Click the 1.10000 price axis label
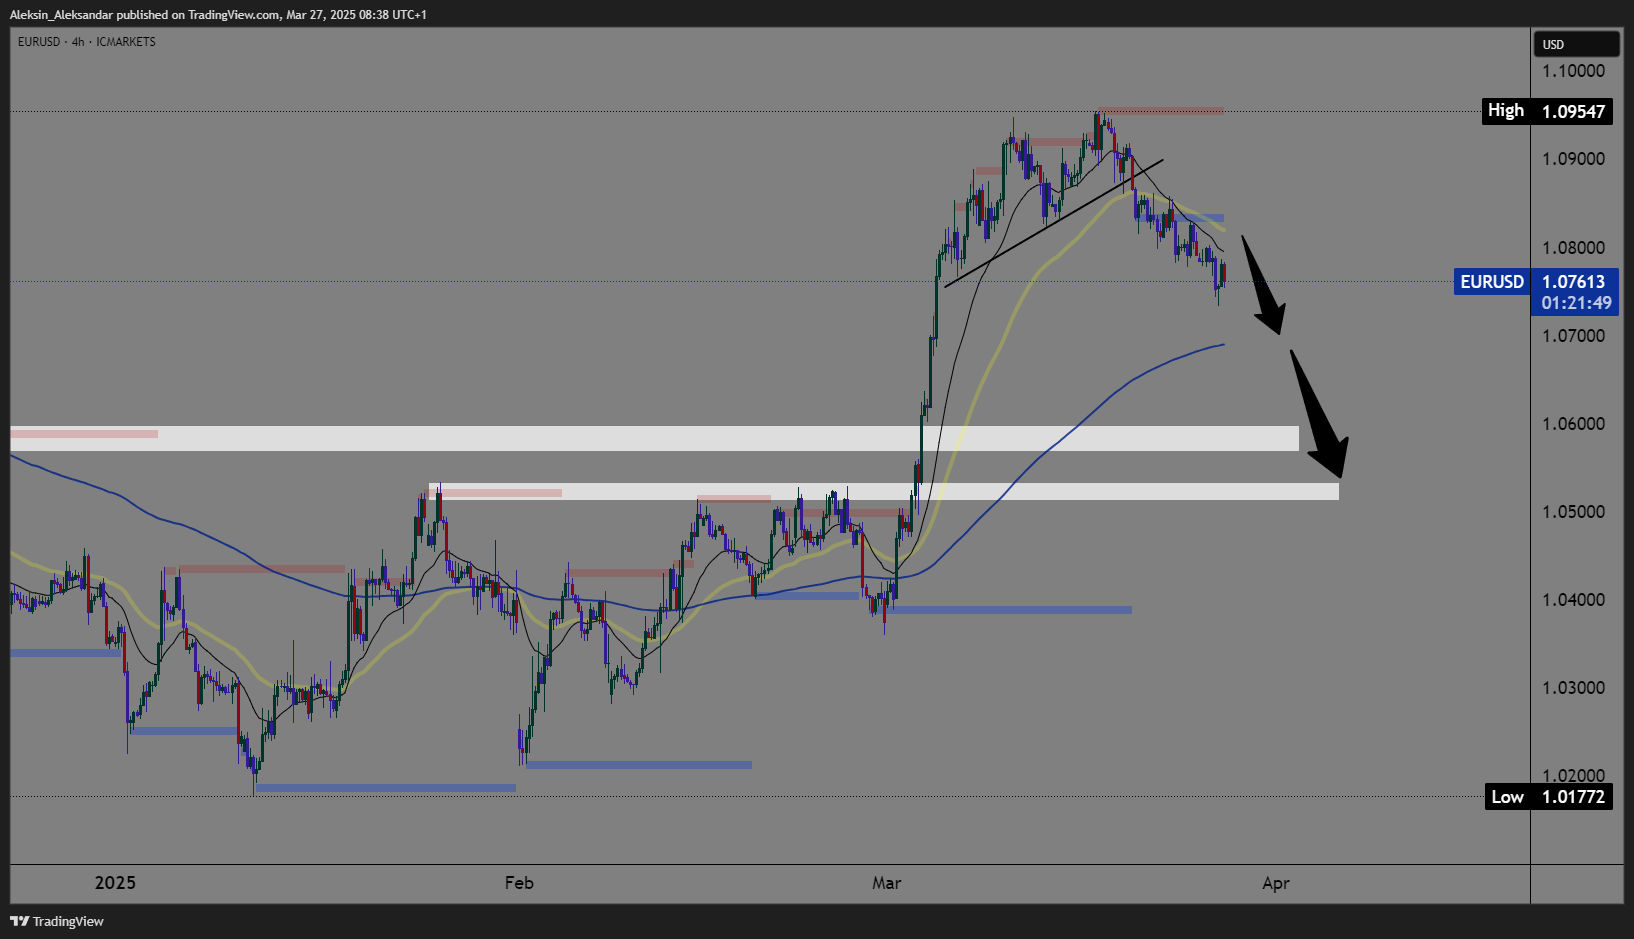This screenshot has height=939, width=1634. point(1573,71)
